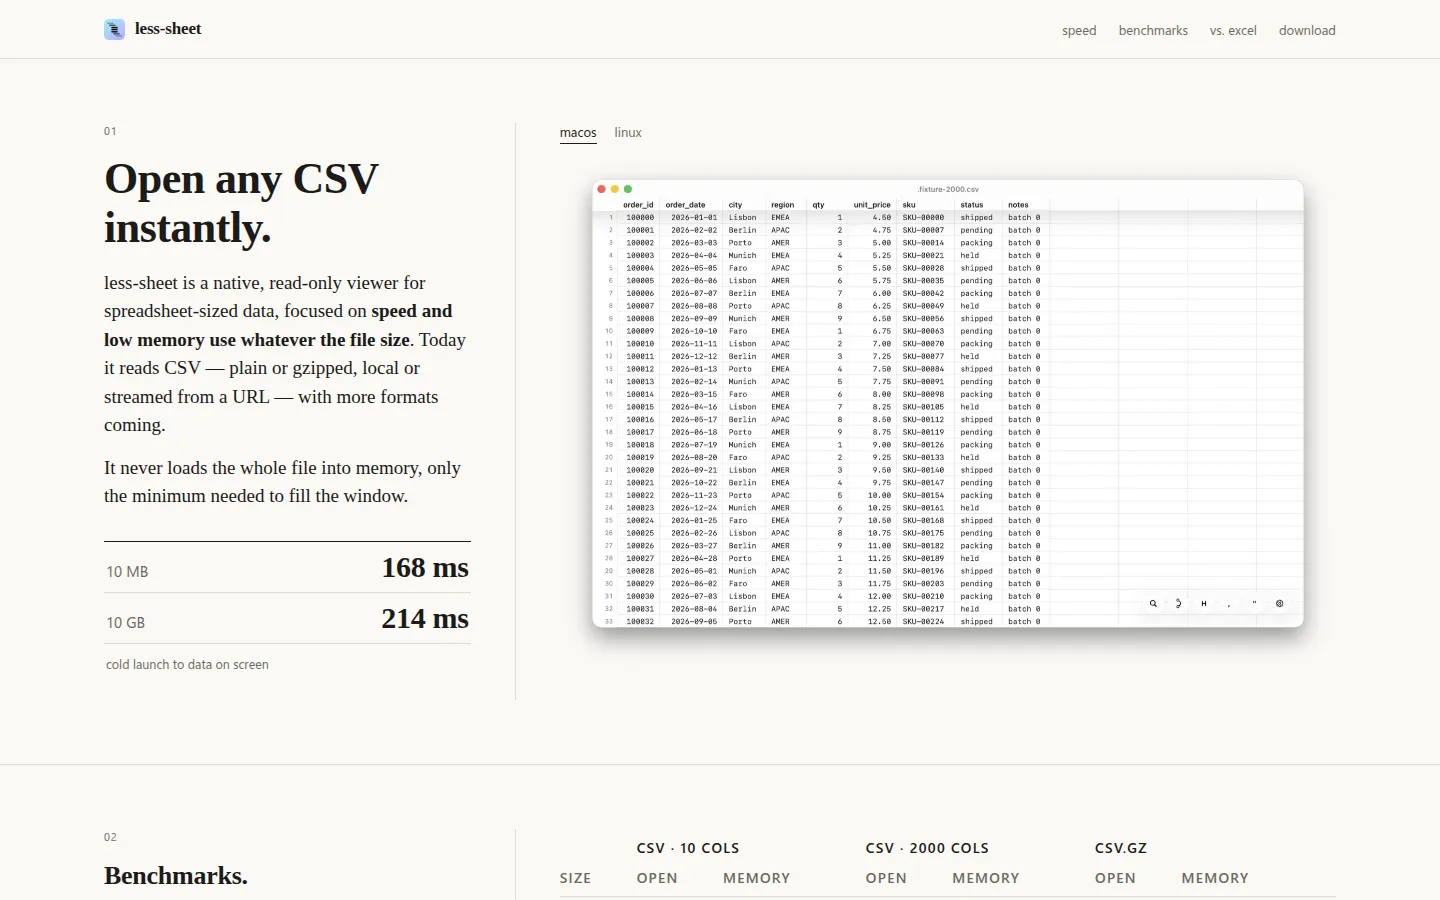Image resolution: width=1440 pixels, height=900 pixels.
Task: Click the Open any CSV instantly heading
Action: click(x=242, y=203)
